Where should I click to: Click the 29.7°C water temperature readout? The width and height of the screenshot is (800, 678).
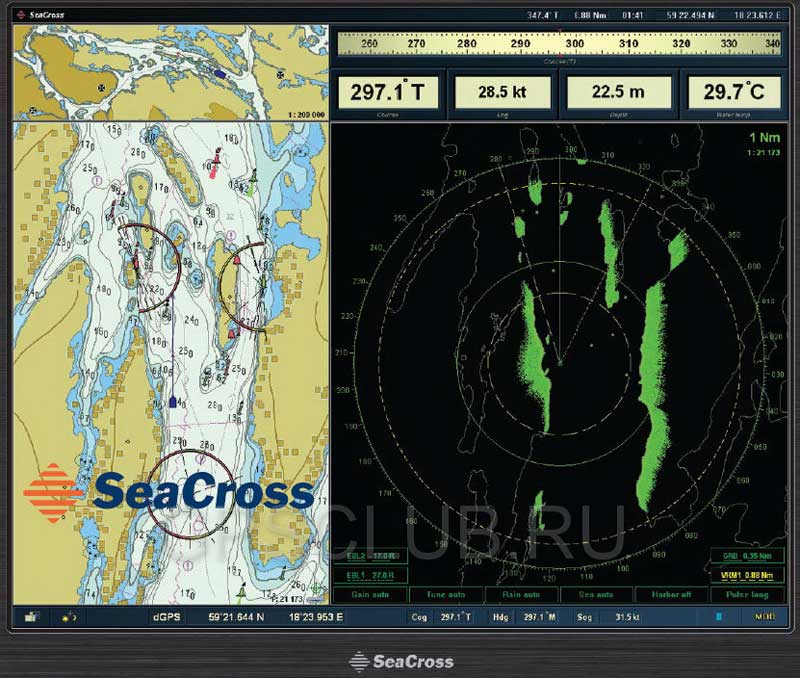pyautogui.click(x=734, y=92)
